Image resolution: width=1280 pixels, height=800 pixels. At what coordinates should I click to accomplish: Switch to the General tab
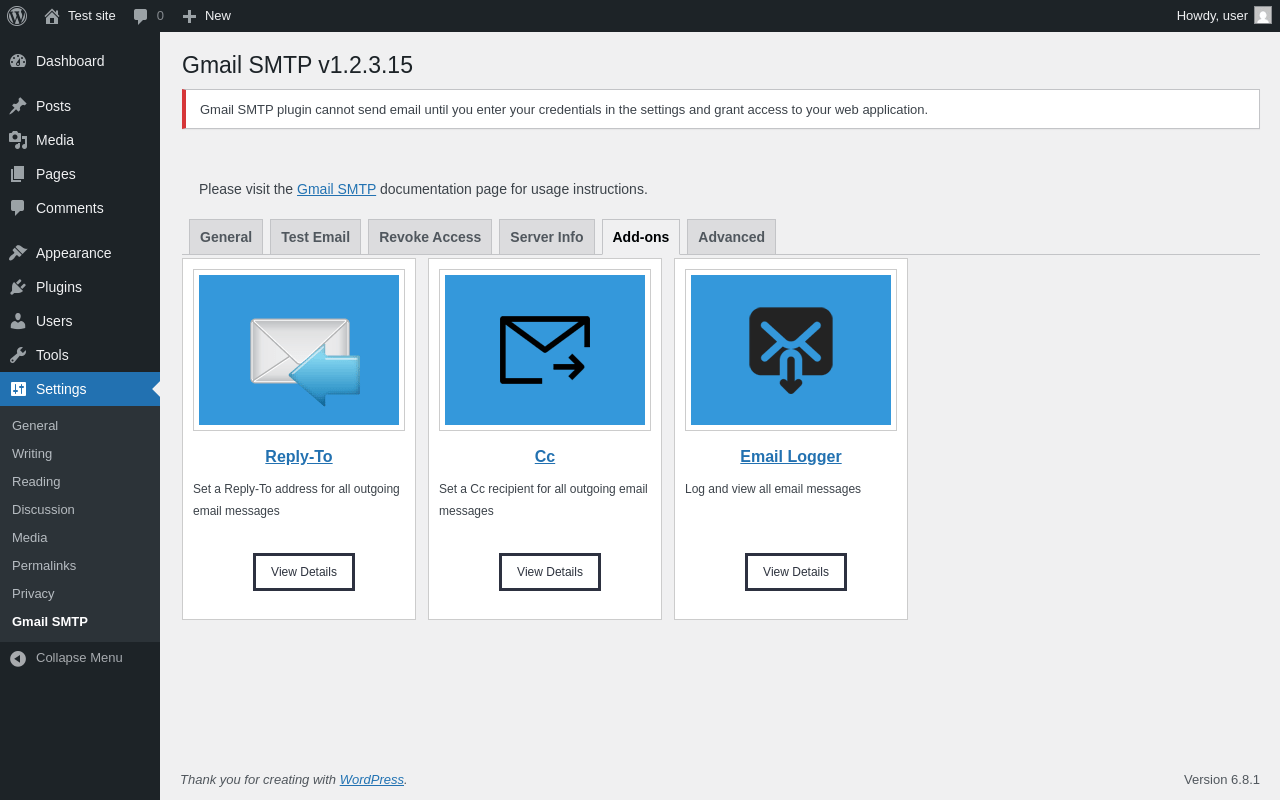226,237
